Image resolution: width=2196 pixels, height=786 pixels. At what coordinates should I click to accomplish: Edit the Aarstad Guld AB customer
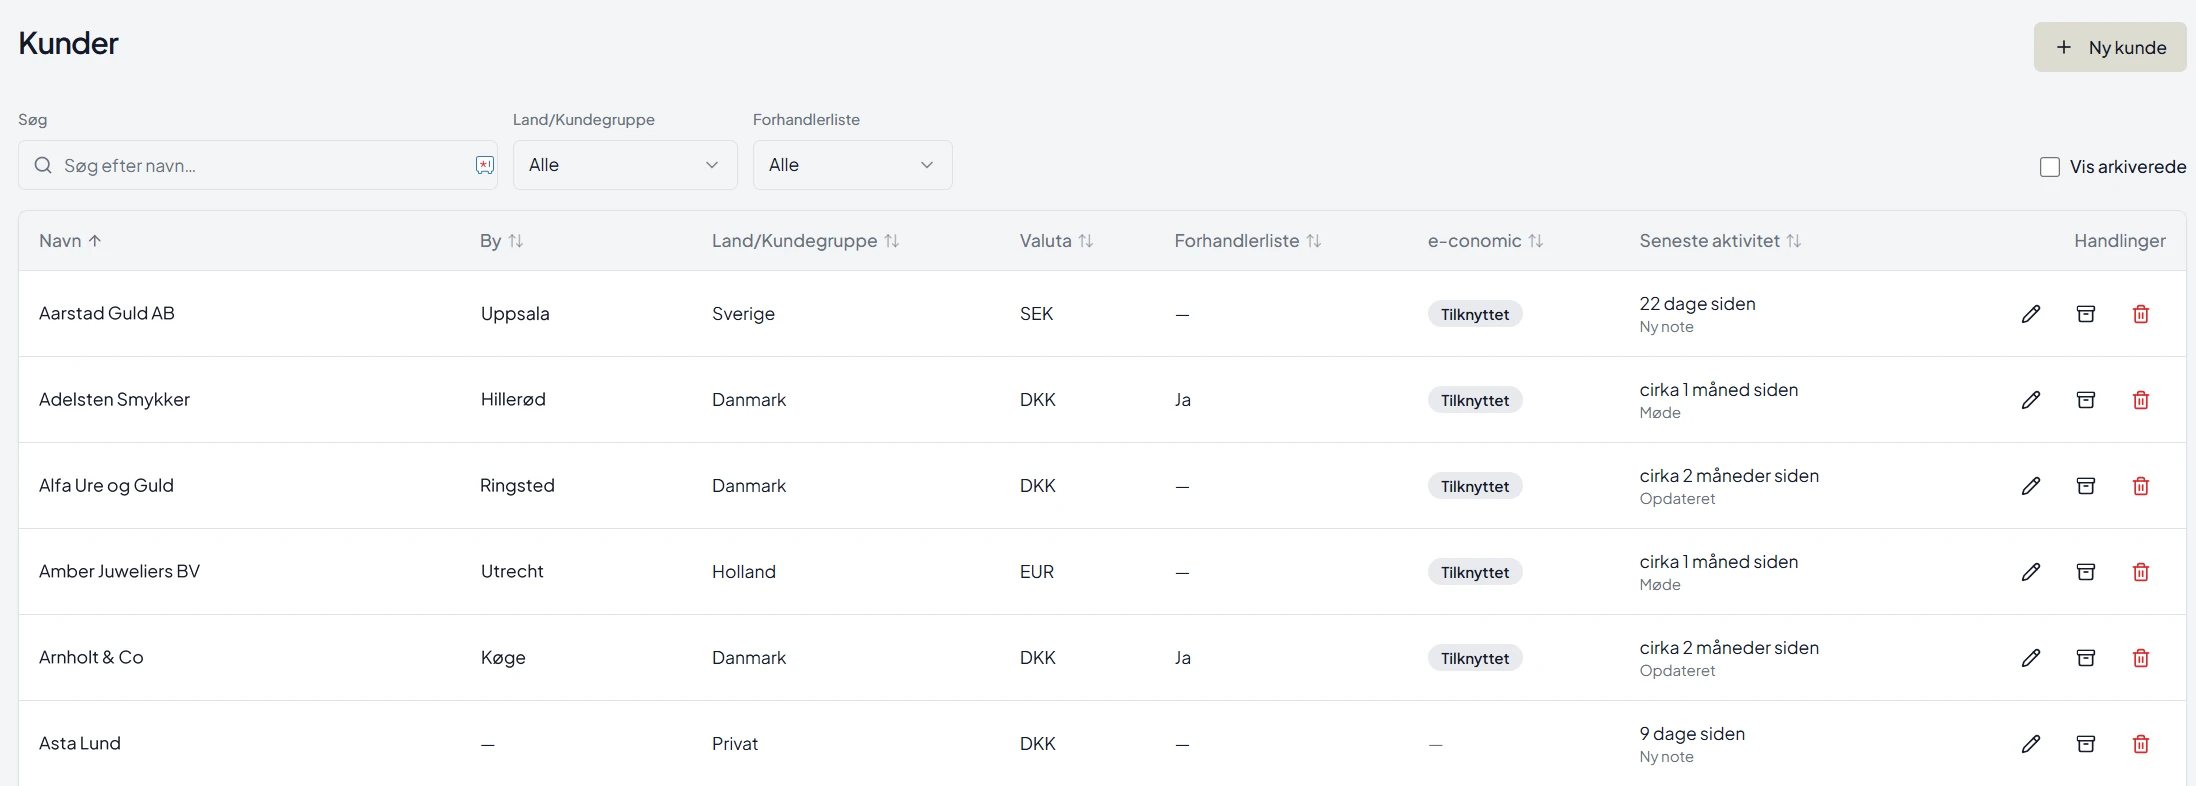(x=2031, y=314)
